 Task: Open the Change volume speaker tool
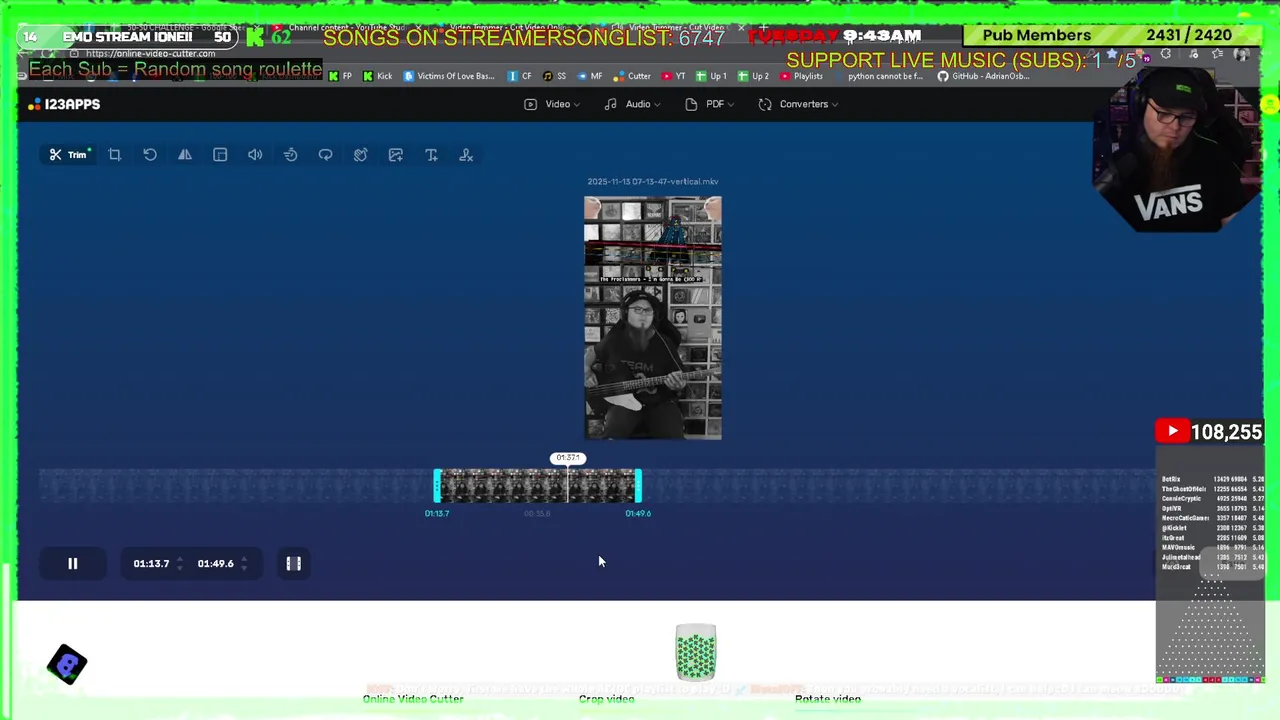[x=255, y=155]
